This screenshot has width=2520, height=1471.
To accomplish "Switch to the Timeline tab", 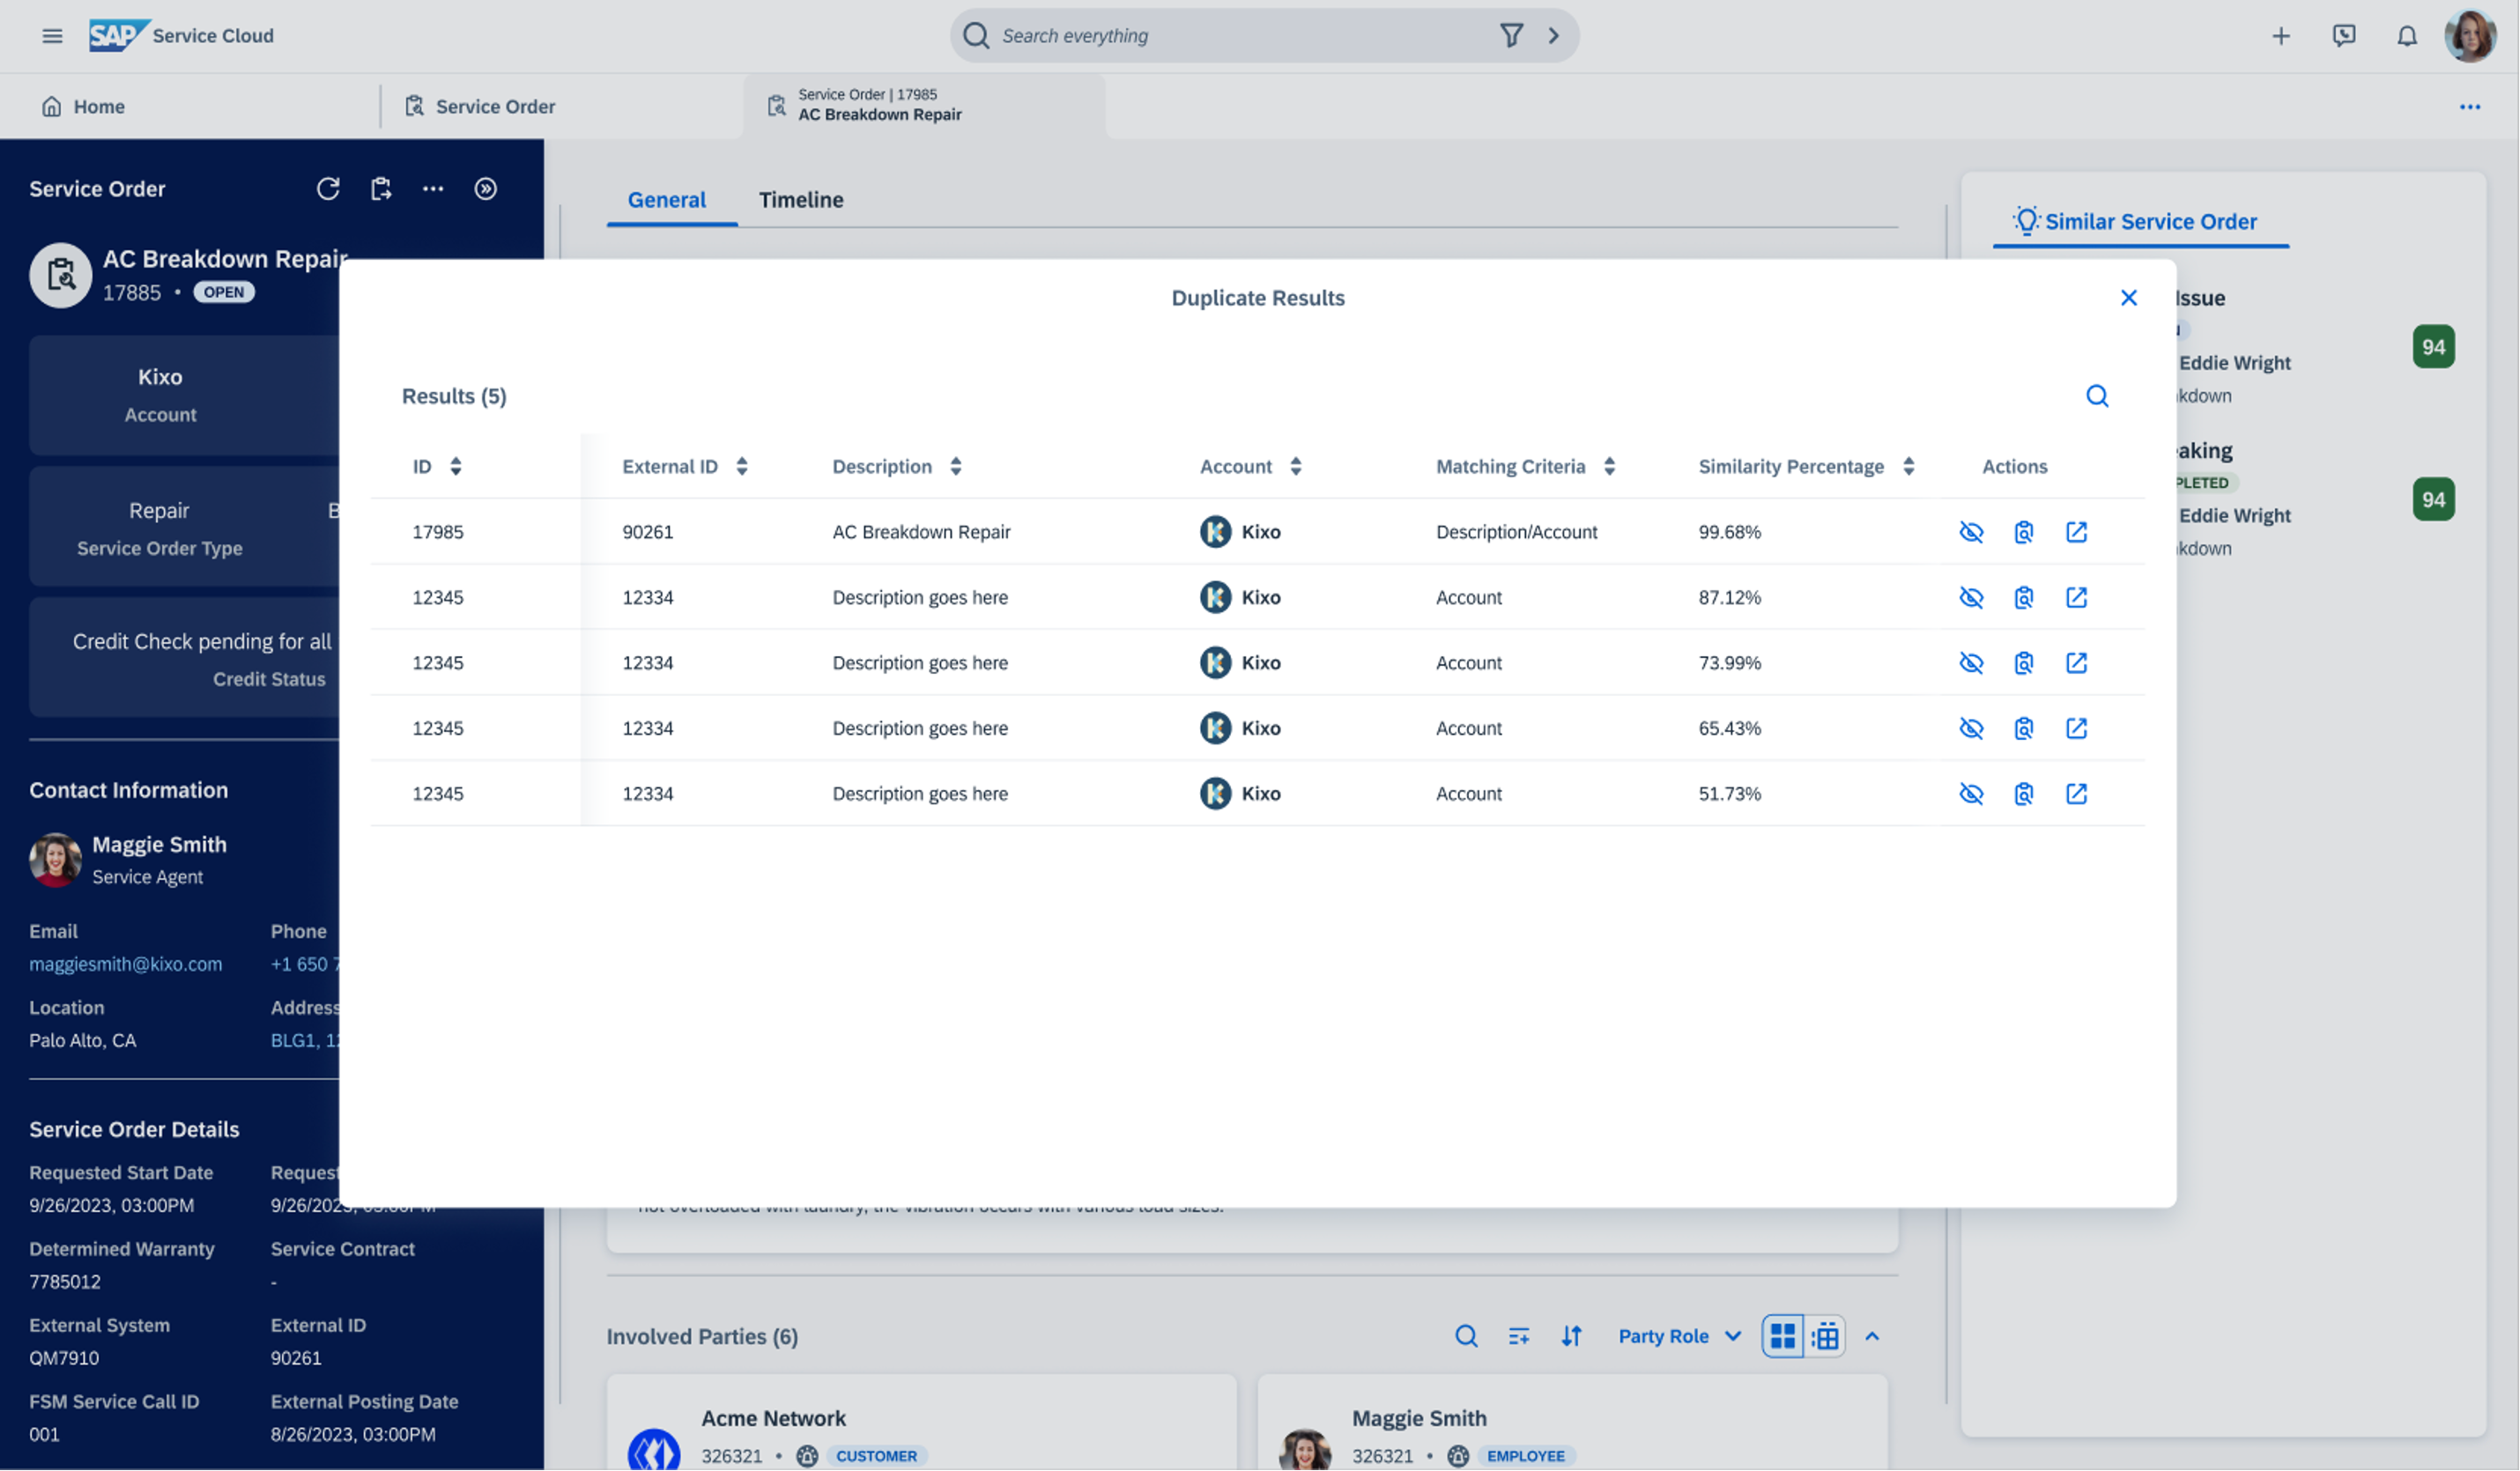I will tap(800, 200).
